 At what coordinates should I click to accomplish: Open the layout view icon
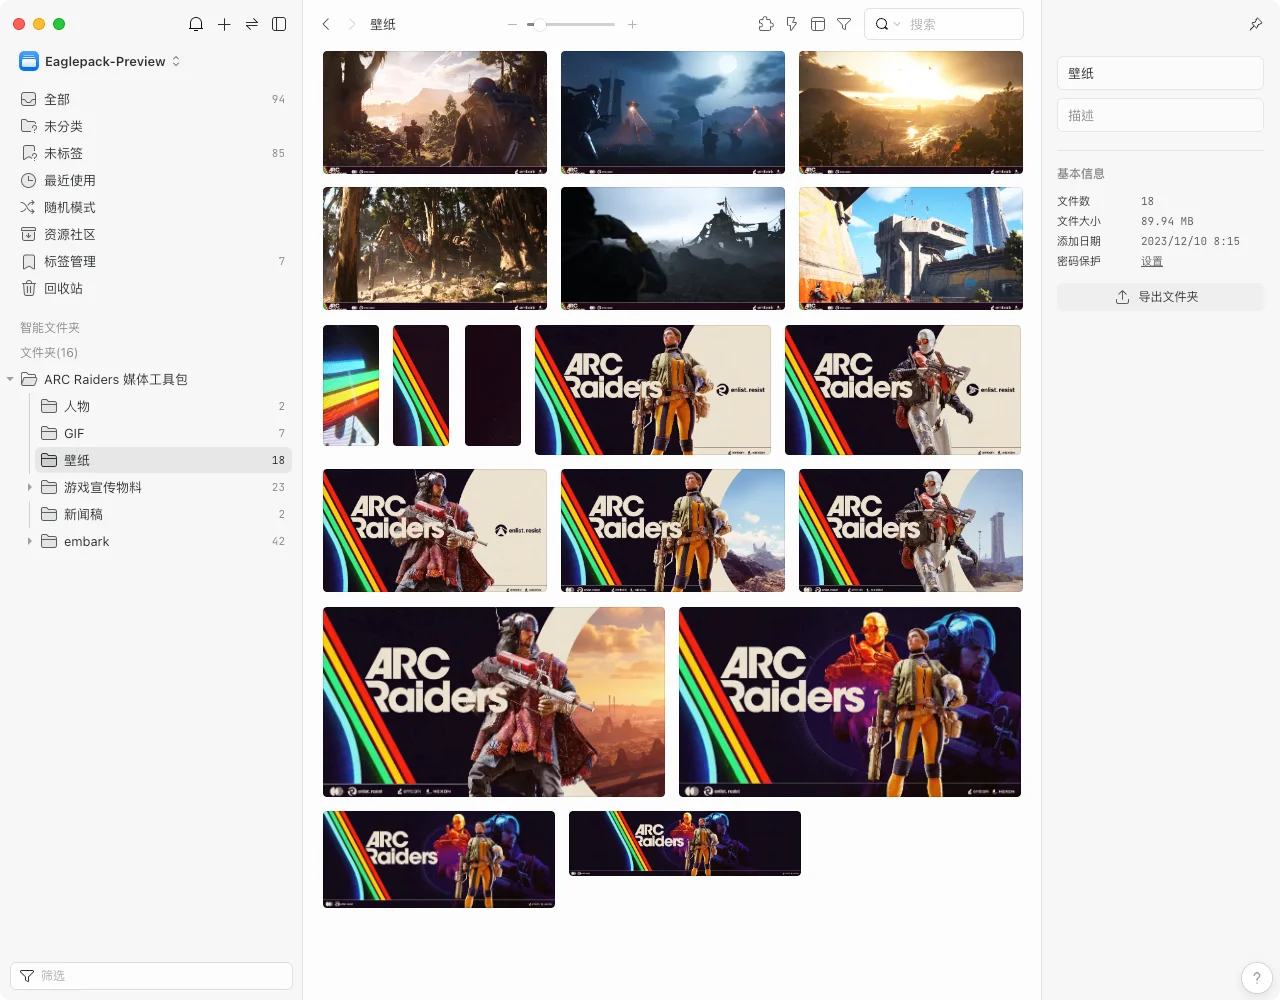[x=818, y=24]
